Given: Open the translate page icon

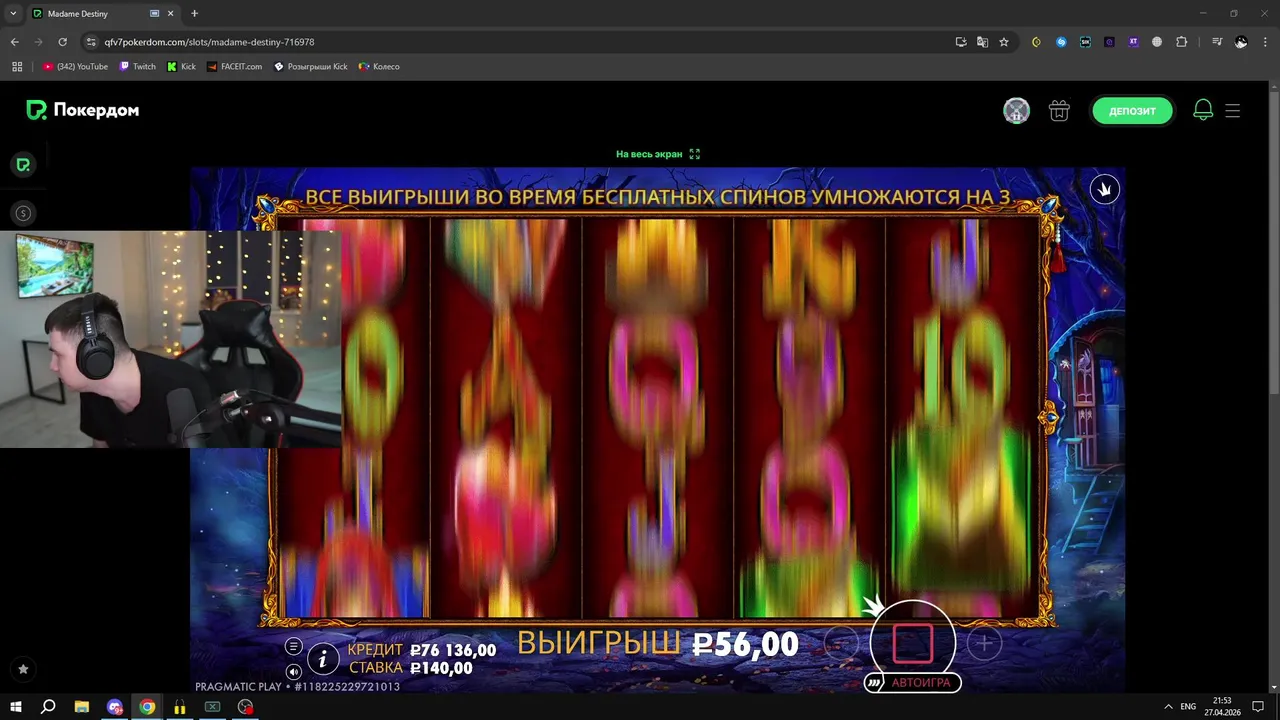Looking at the screenshot, I should coord(982,42).
